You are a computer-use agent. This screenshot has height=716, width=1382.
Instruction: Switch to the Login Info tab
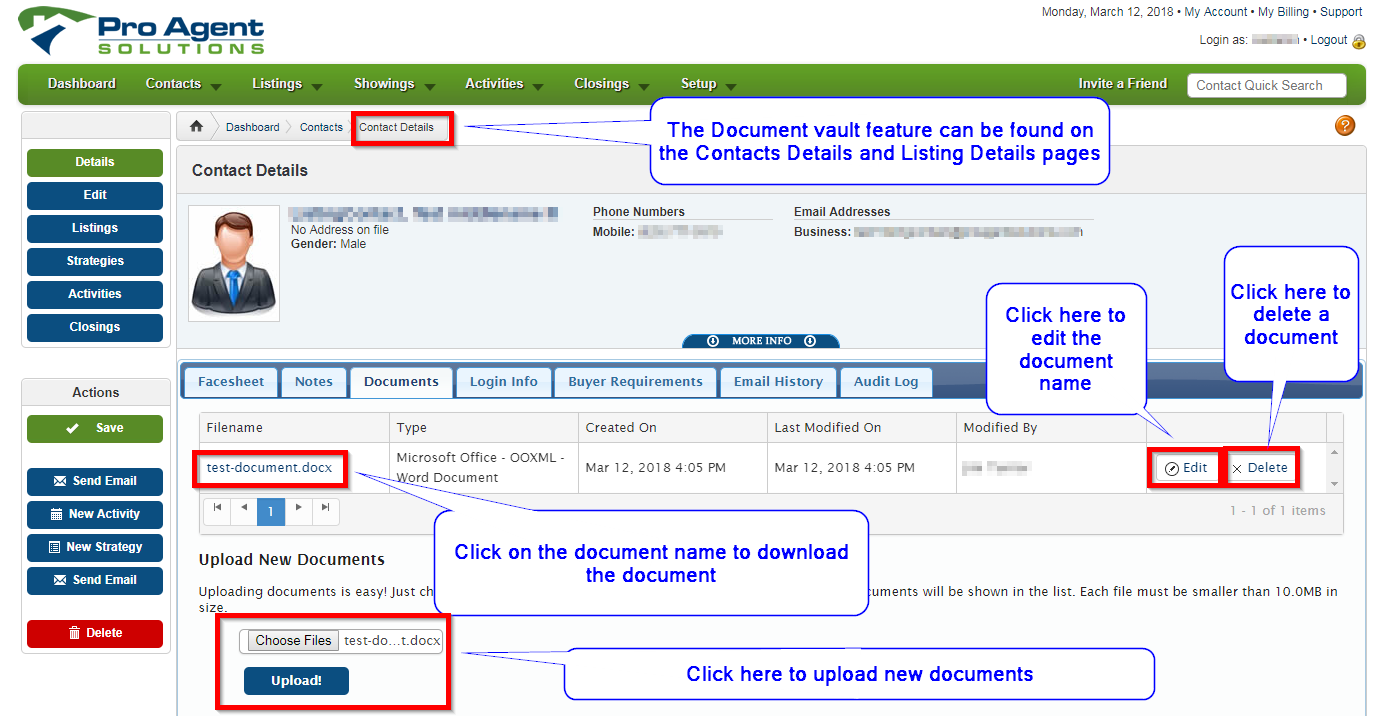point(503,382)
